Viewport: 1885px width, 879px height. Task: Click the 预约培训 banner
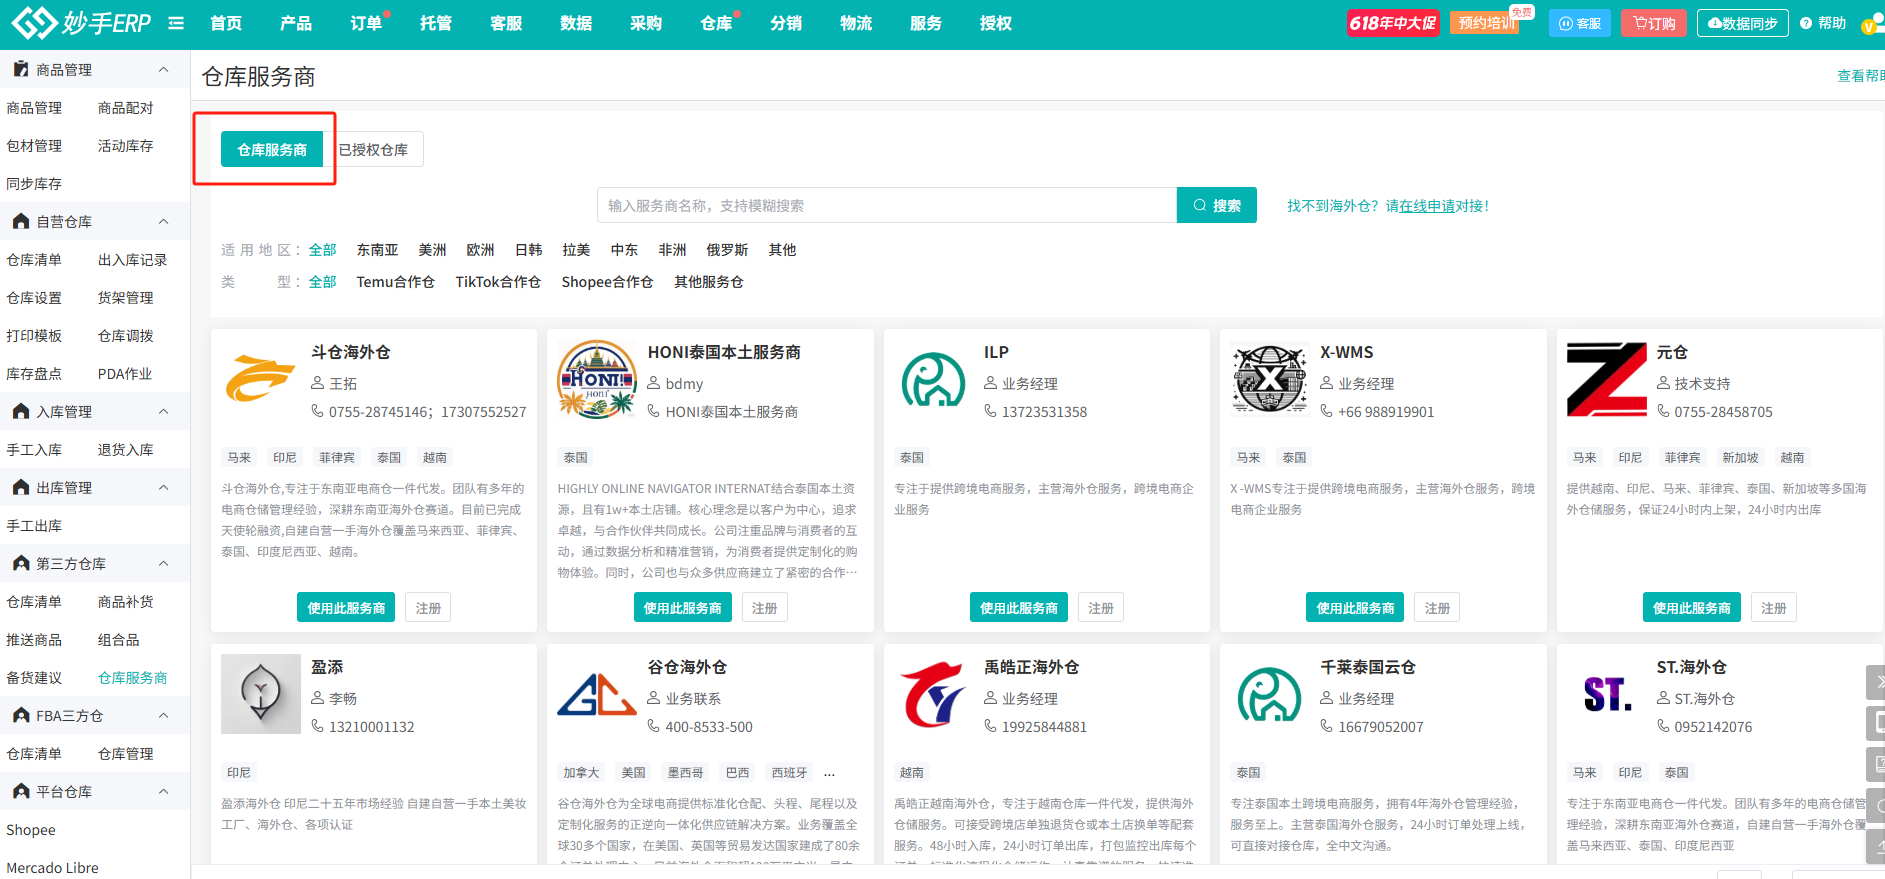point(1485,23)
